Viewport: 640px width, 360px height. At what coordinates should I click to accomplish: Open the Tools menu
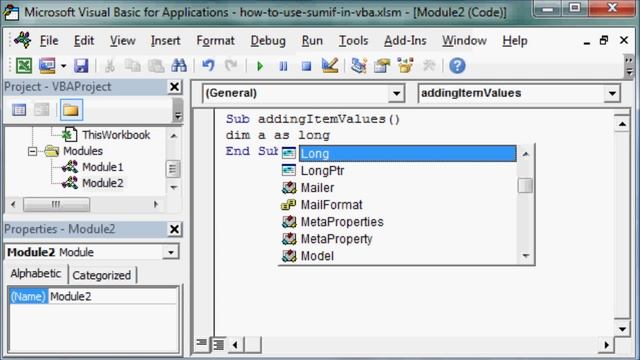click(353, 40)
